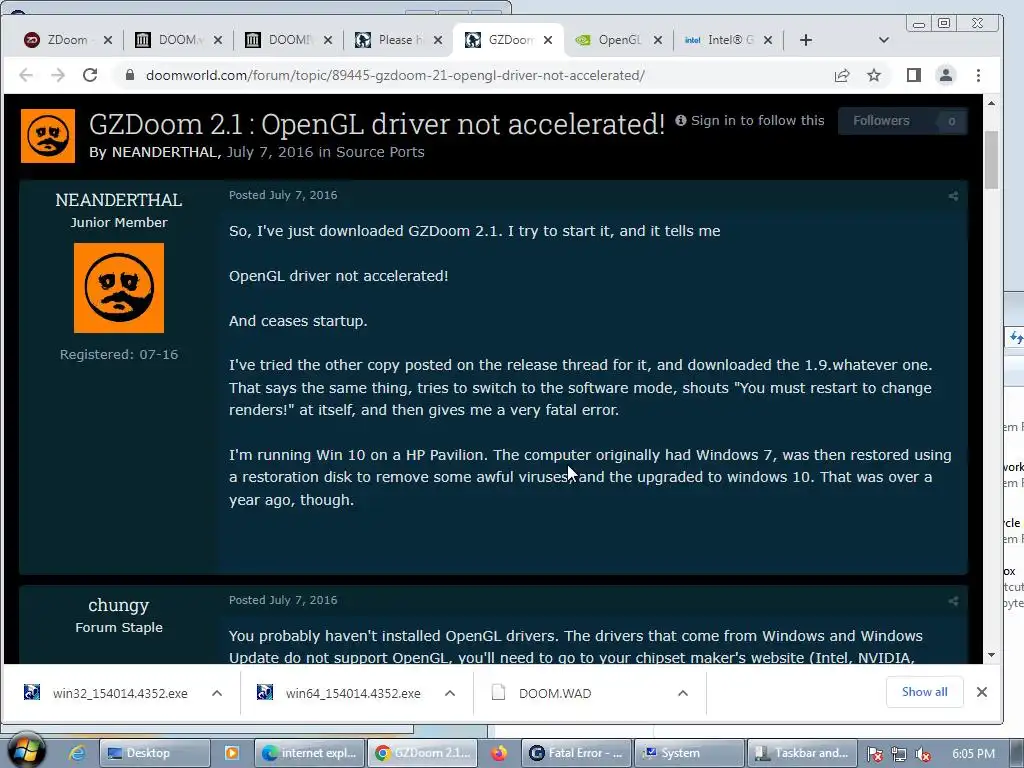The width and height of the screenshot is (1024, 768).
Task: Click NEANDERTHAL avatar beside the topic title
Action: point(48,136)
